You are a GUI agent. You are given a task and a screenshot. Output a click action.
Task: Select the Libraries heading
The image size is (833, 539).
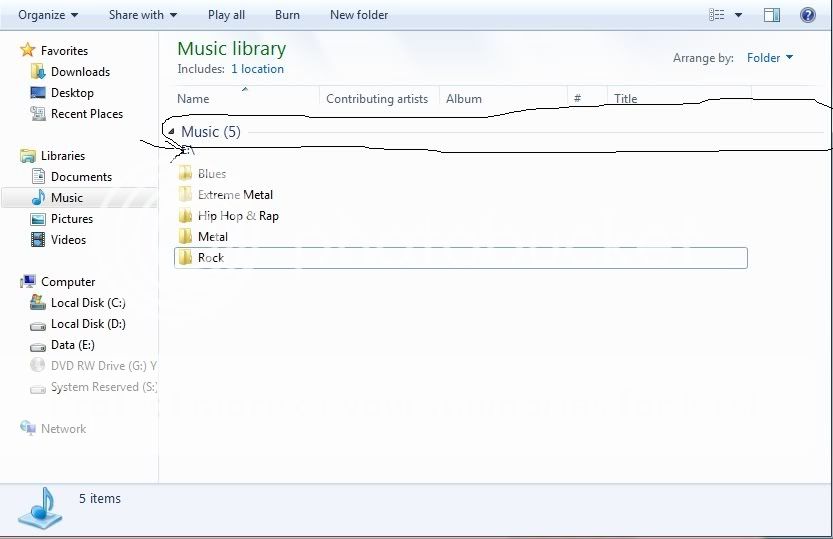click(x=63, y=156)
